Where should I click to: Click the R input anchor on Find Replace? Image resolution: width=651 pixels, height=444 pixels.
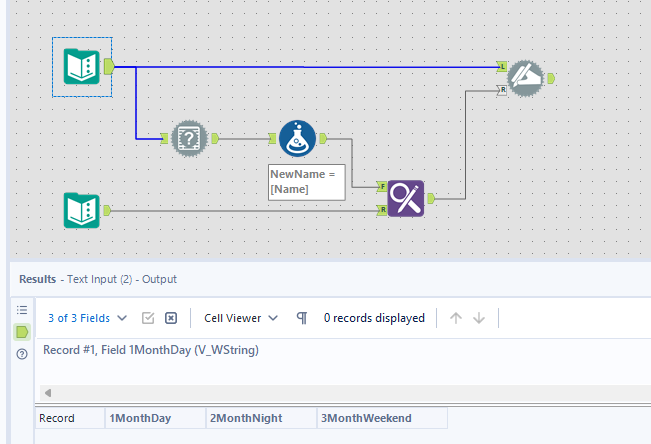tap(382, 210)
